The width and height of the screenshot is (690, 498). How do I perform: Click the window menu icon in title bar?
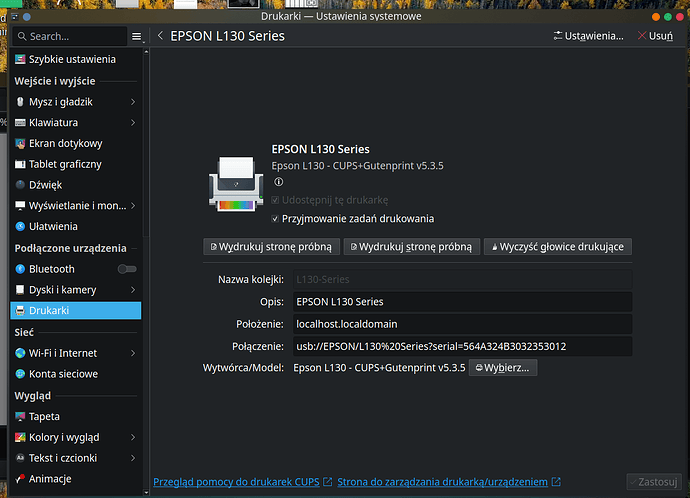(x=15, y=17)
